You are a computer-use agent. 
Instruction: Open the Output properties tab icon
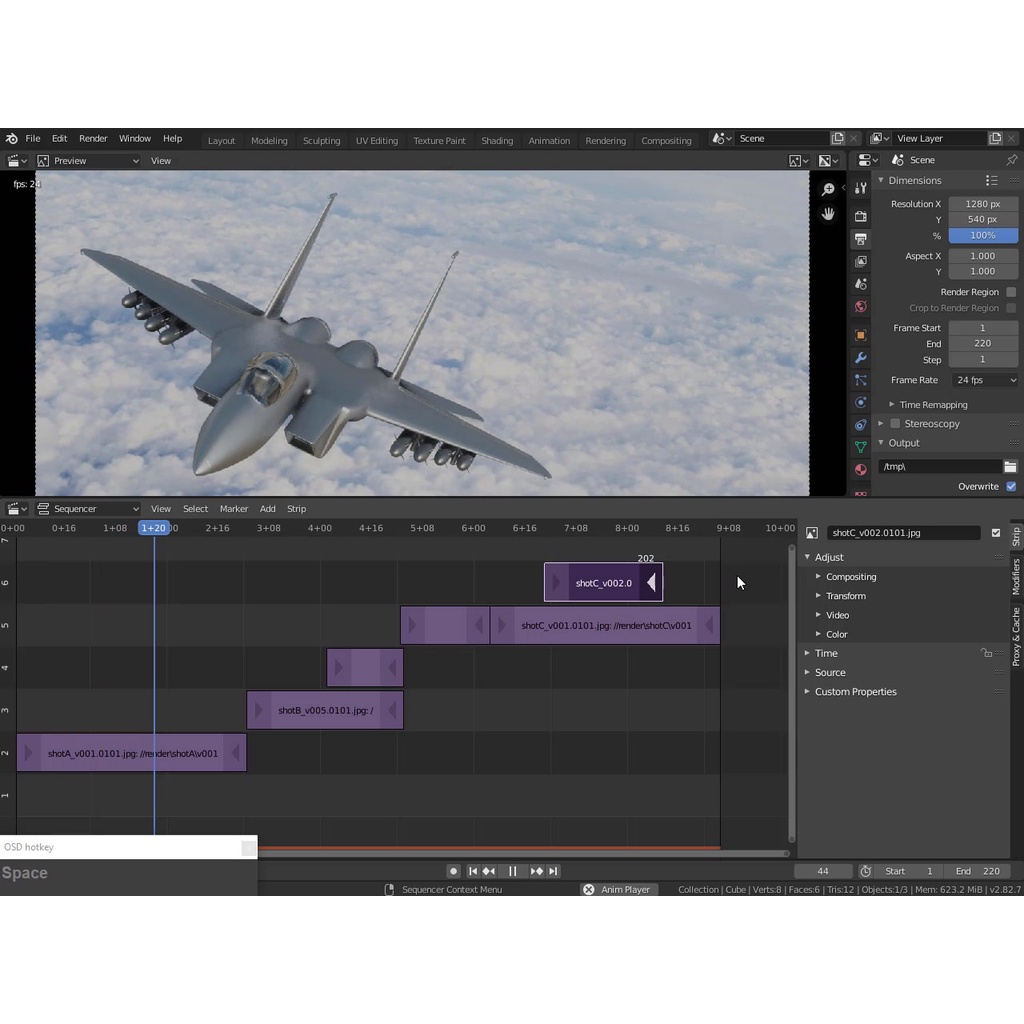click(860, 239)
